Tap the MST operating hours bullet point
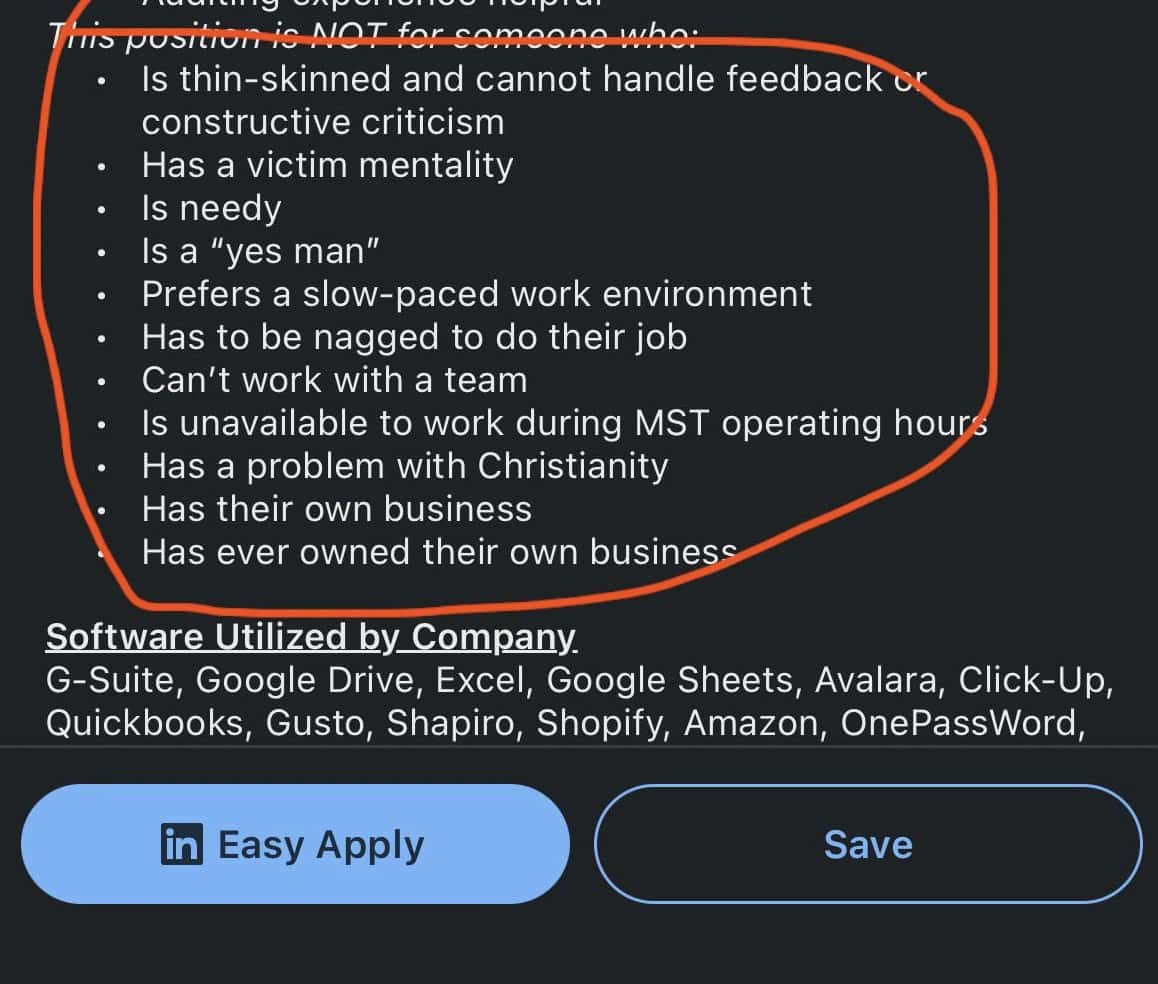This screenshot has height=984, width=1158. tap(566, 422)
